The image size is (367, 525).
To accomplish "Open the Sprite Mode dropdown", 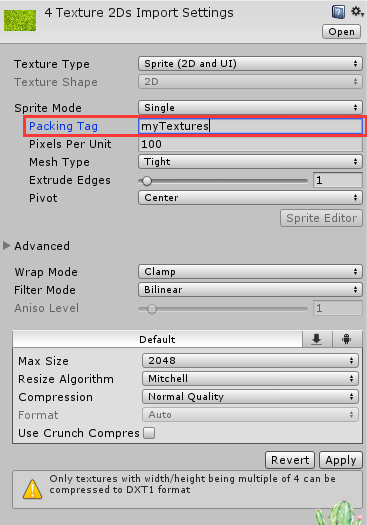I will tap(250, 108).
